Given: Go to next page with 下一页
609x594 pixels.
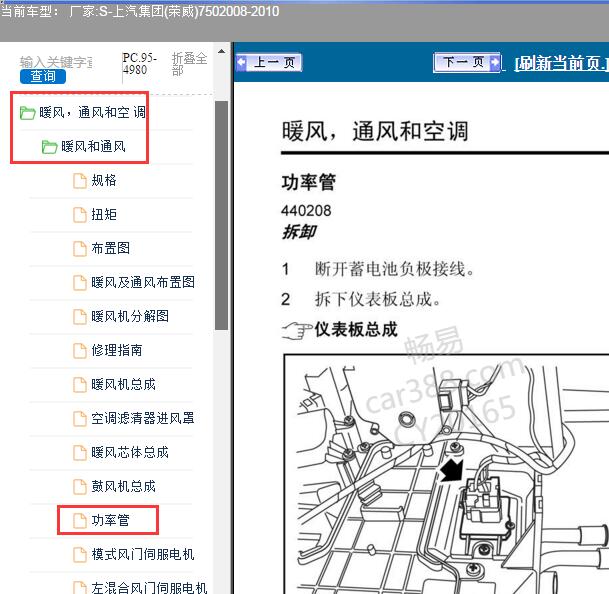Looking at the screenshot, I should 467,62.
